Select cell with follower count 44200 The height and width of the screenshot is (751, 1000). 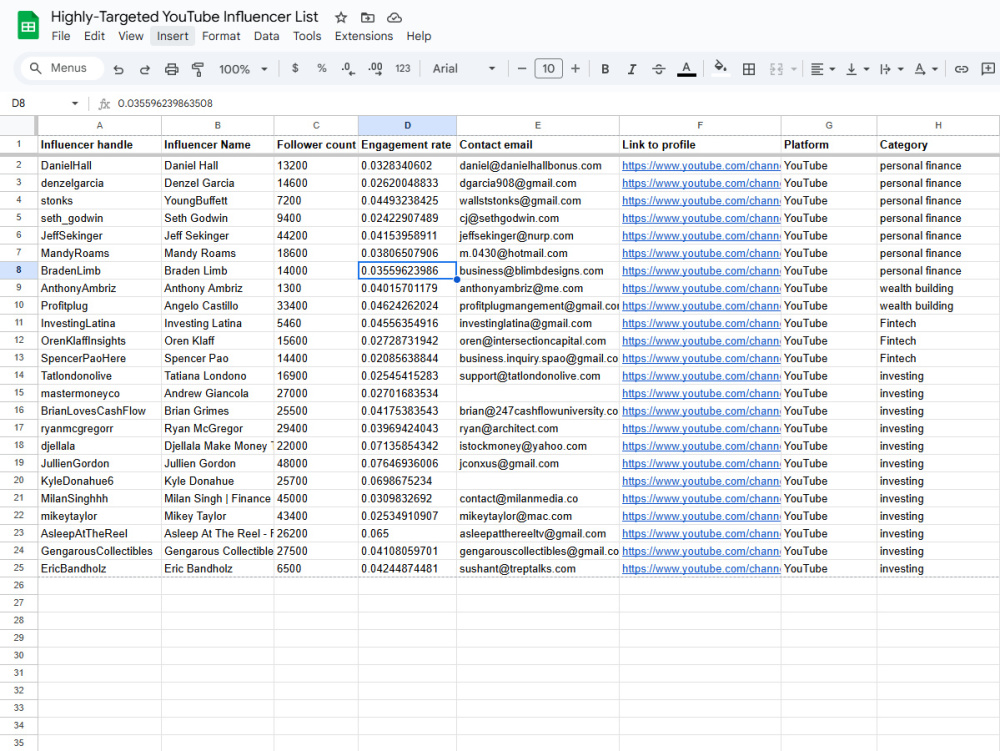point(316,236)
